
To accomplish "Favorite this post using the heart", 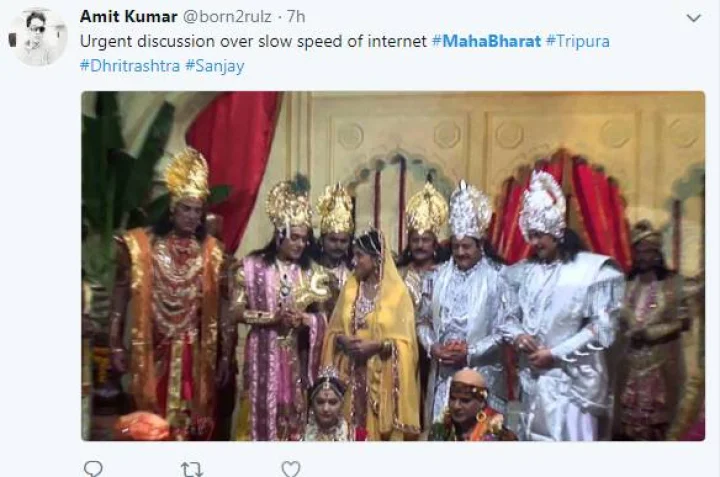I will pos(291,469).
